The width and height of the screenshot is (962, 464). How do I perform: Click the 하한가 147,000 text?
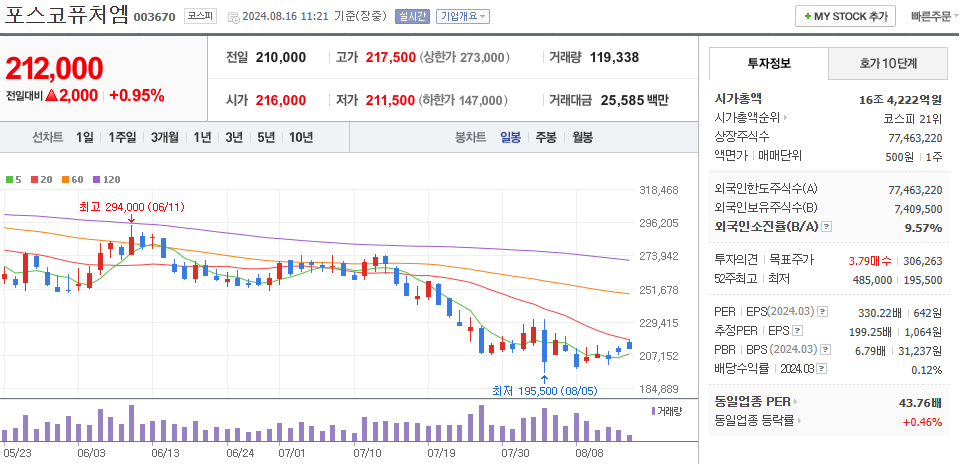coord(465,100)
